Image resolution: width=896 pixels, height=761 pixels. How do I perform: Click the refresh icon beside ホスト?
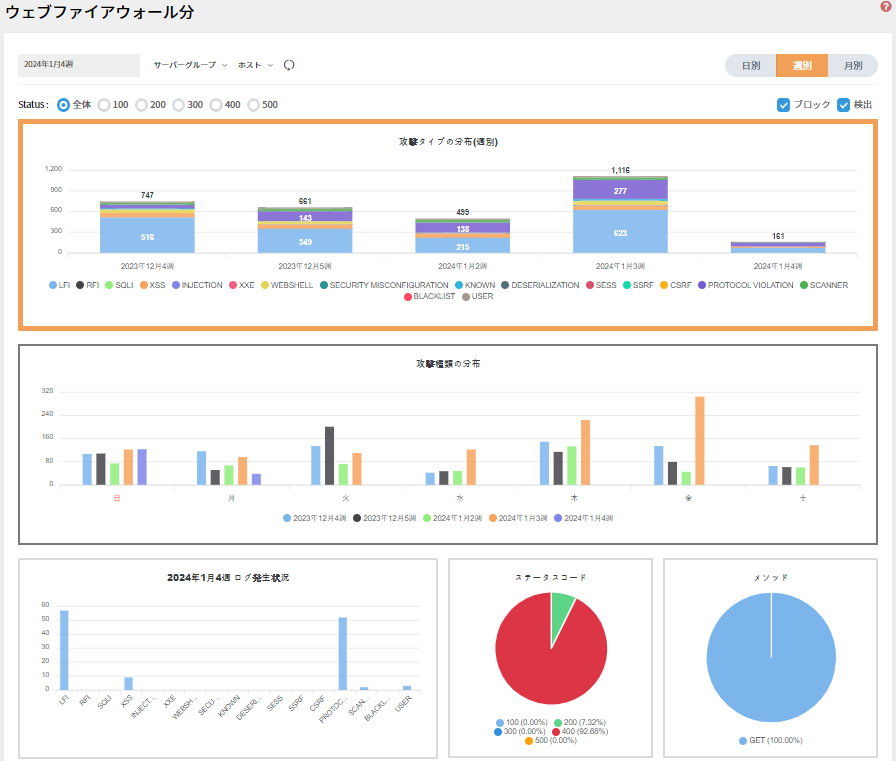pyautogui.click(x=289, y=65)
